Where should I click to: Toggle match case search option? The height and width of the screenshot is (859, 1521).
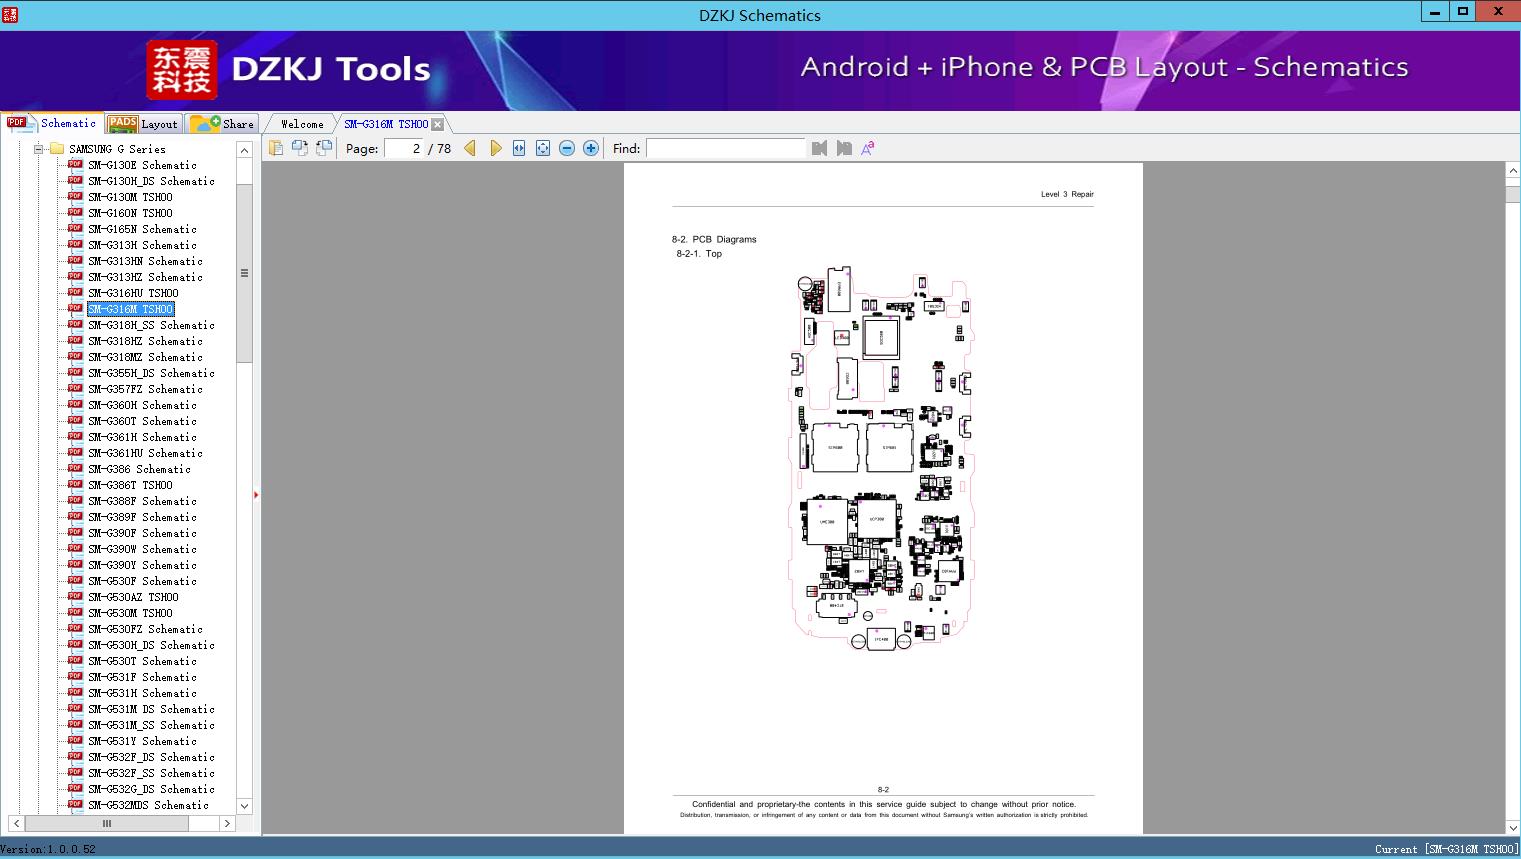click(868, 148)
